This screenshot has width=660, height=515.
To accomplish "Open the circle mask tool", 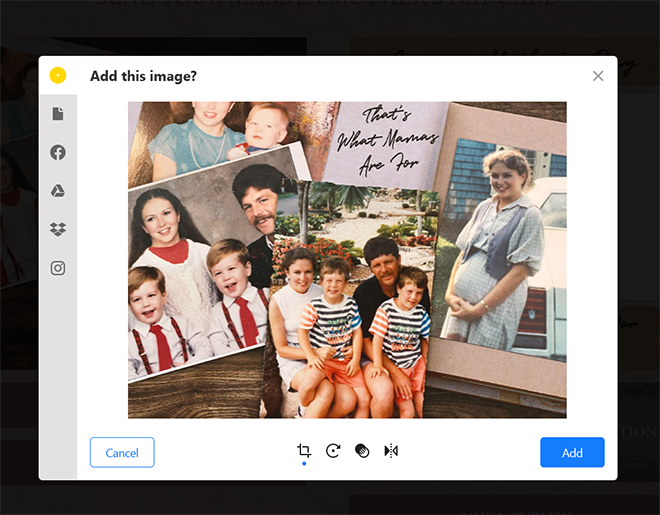I will coord(362,451).
